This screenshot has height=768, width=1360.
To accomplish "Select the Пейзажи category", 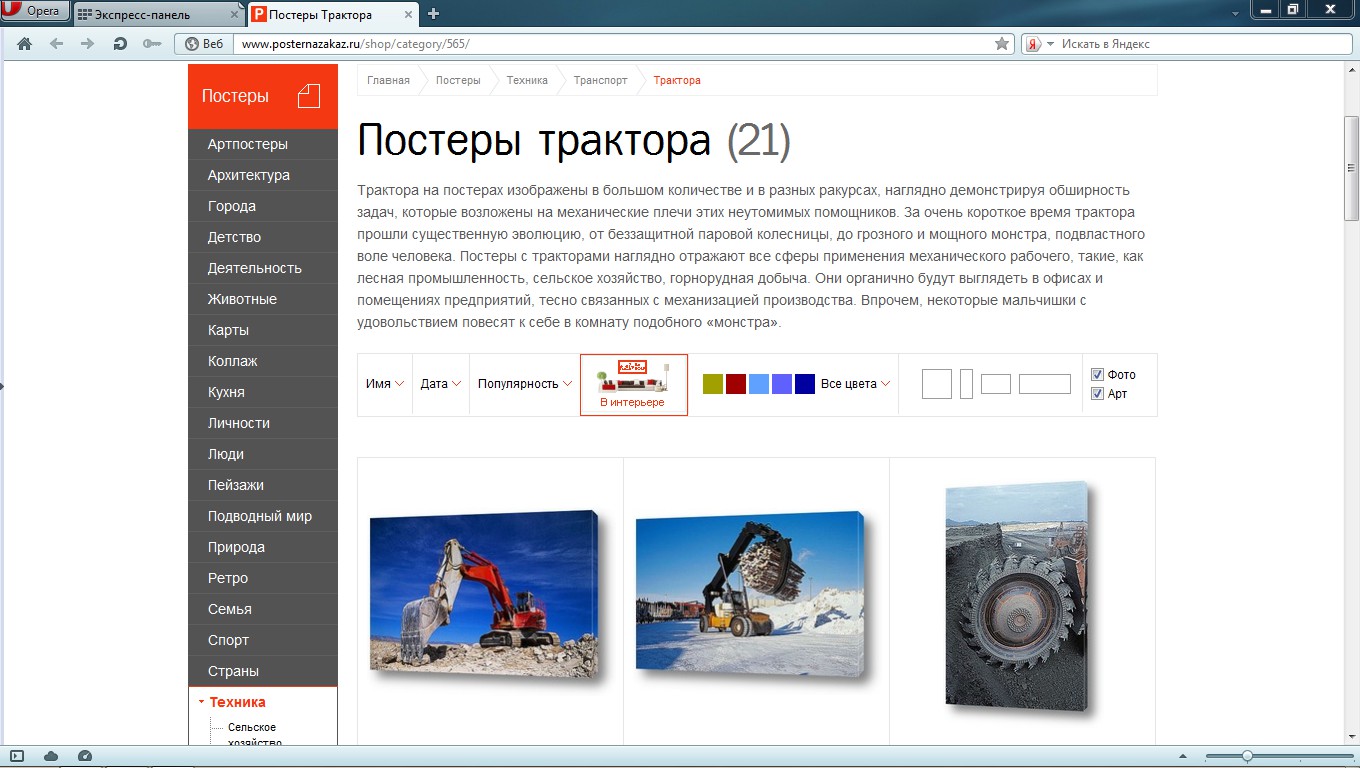I will pos(263,485).
